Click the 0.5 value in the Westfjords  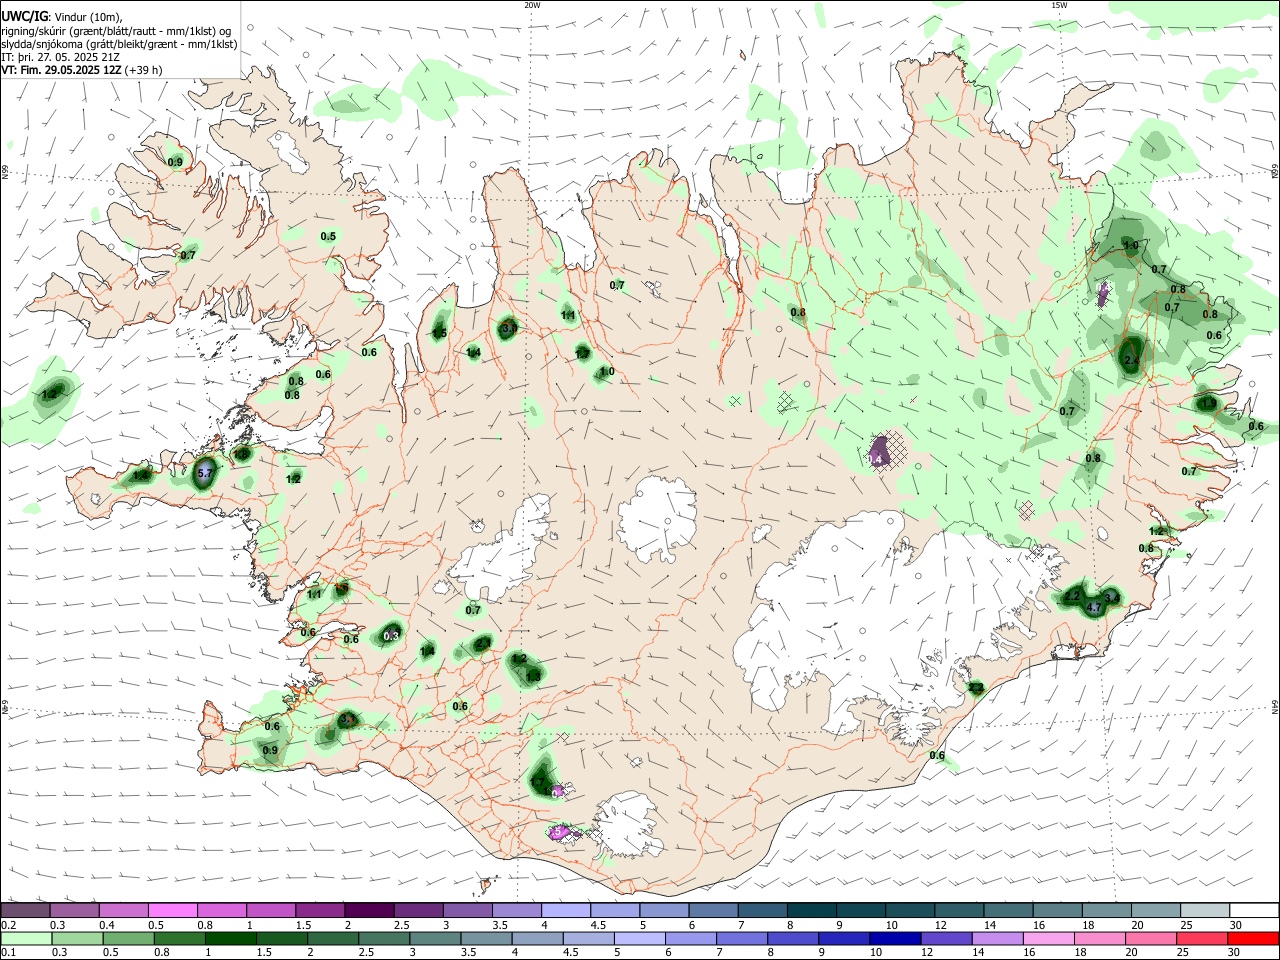pos(328,236)
